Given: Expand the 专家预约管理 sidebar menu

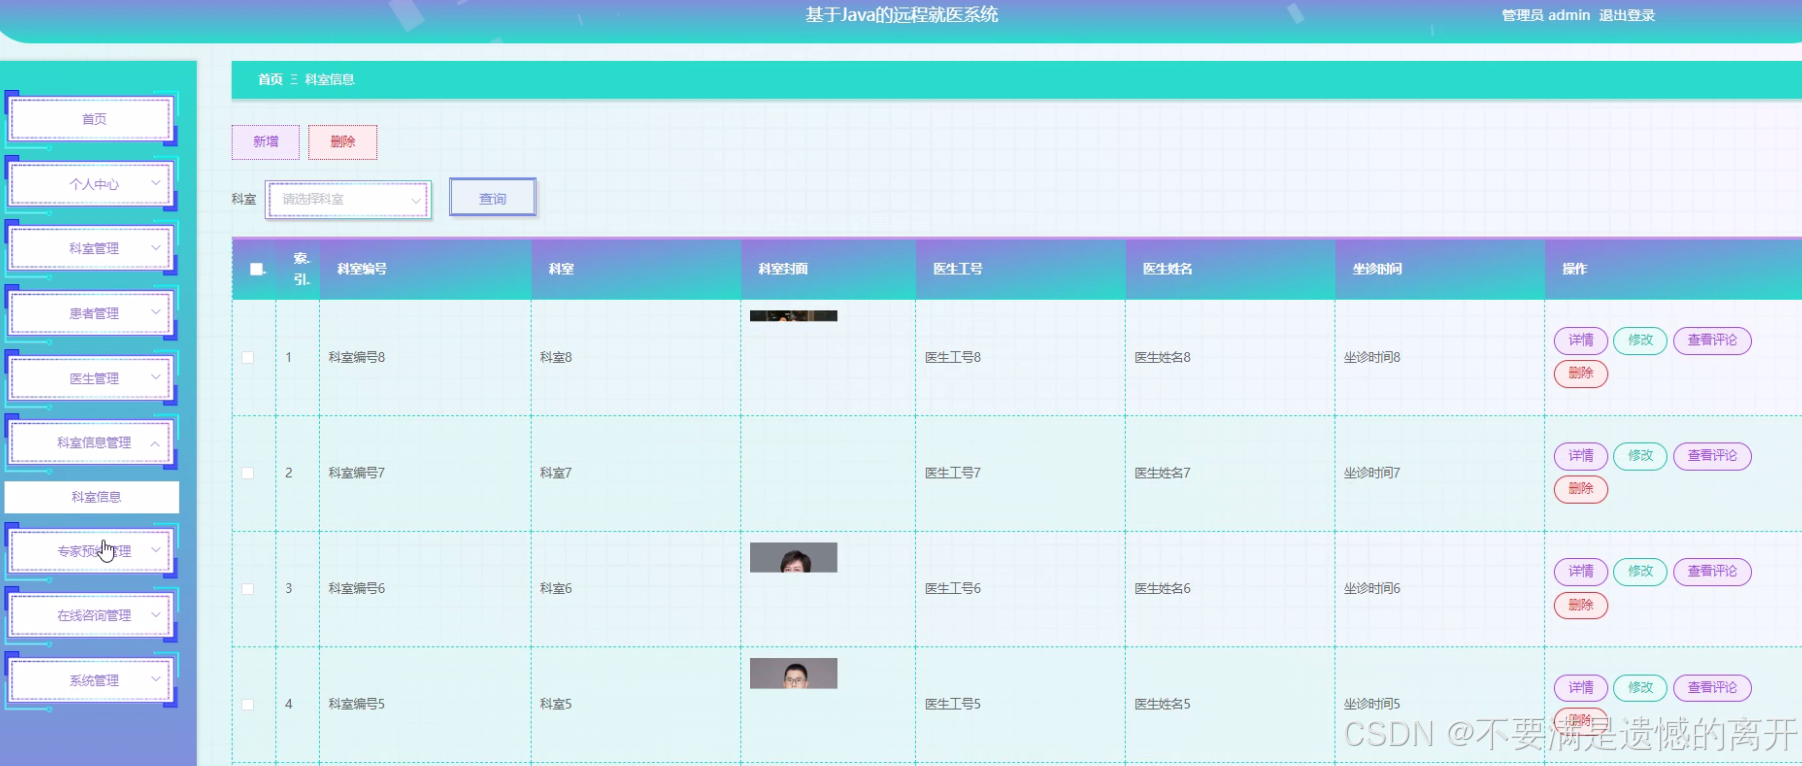Looking at the screenshot, I should (91, 551).
